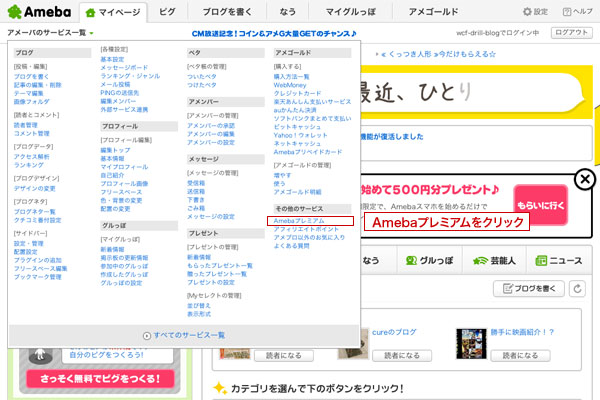Open アメゴールド明細 link
The height and width of the screenshot is (400, 600).
pyautogui.click(x=297, y=192)
